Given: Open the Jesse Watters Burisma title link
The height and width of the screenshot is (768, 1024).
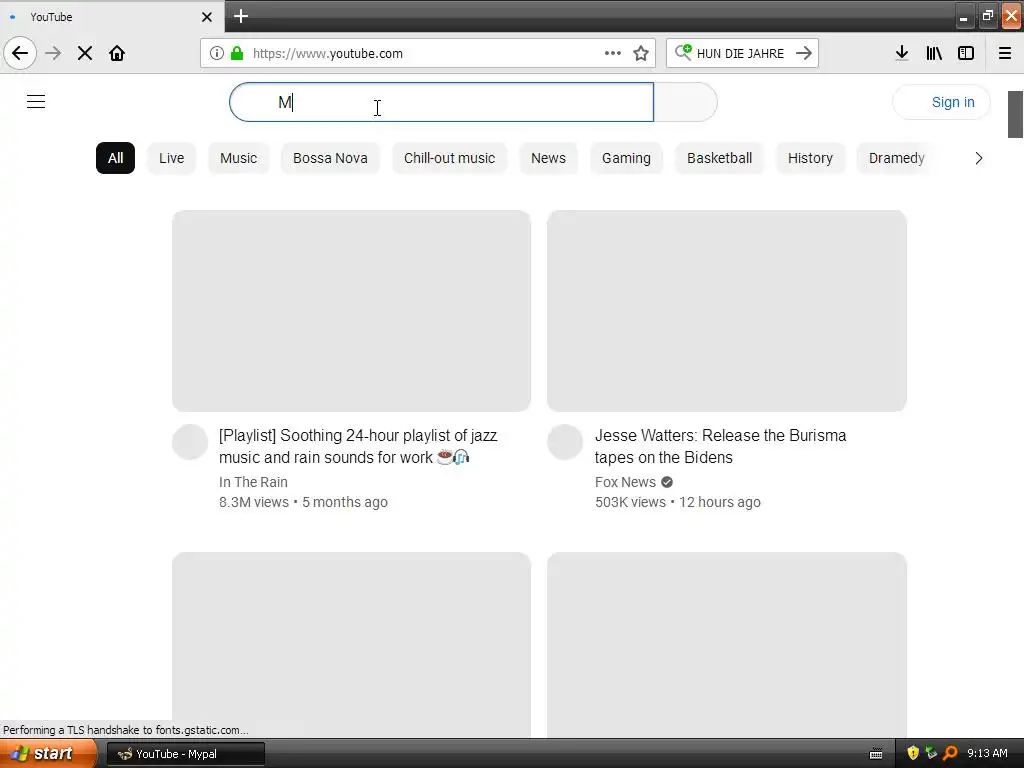Looking at the screenshot, I should 720,446.
